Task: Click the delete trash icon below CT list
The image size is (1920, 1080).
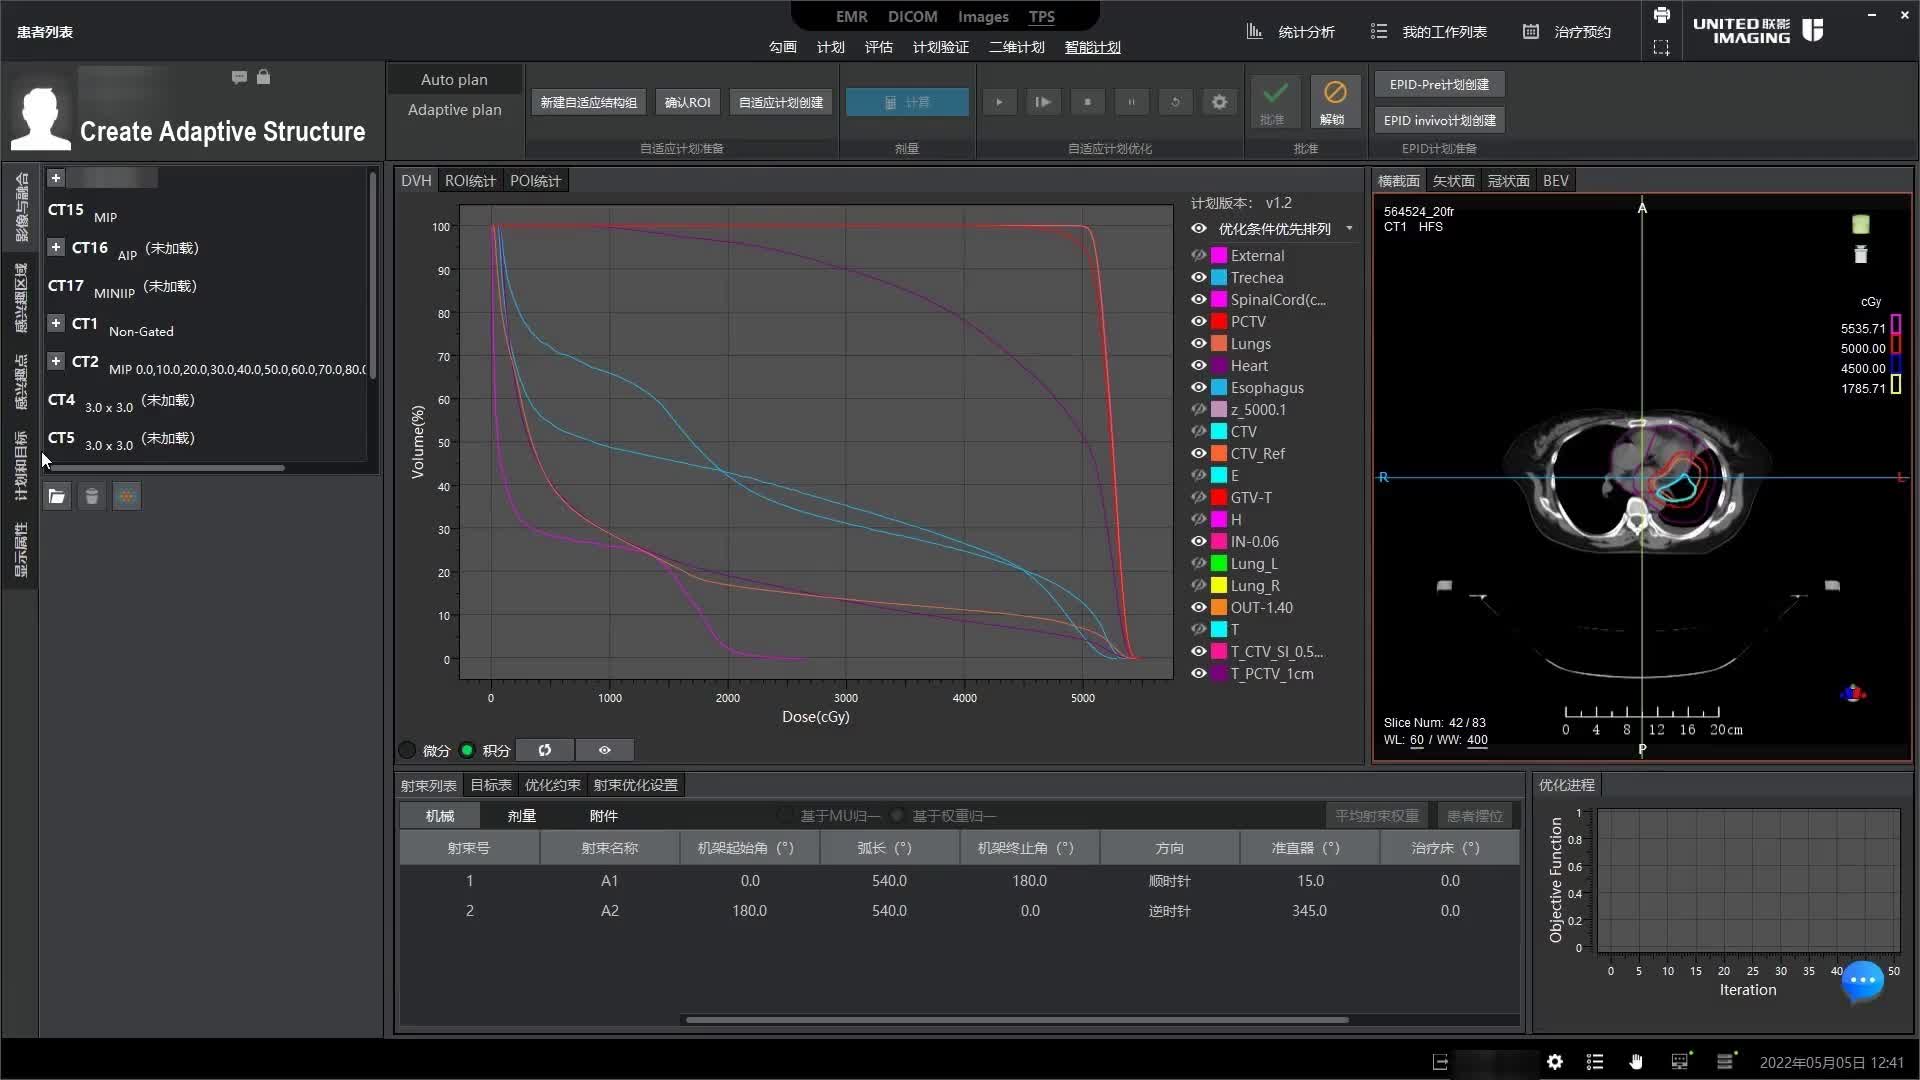Action: click(92, 496)
